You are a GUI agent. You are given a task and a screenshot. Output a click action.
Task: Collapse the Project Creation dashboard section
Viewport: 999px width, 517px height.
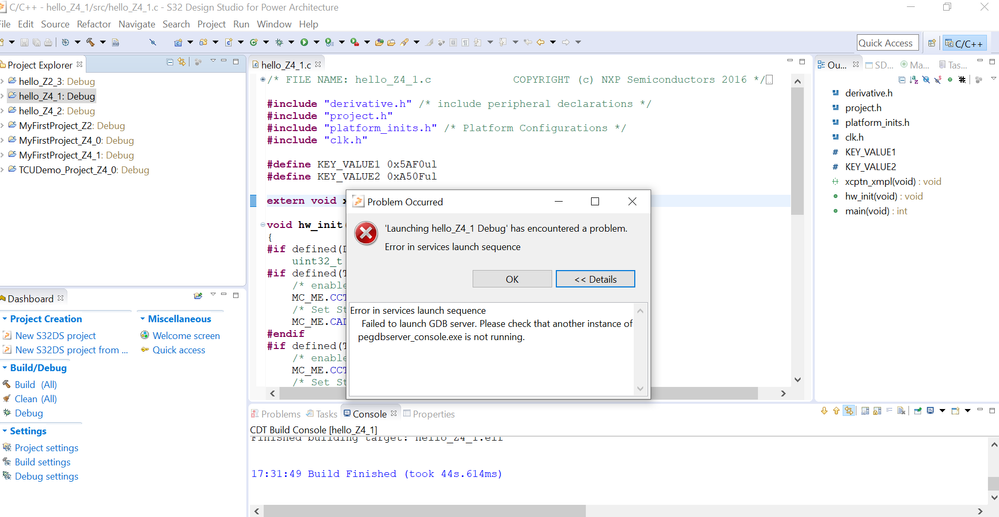tap(4, 319)
